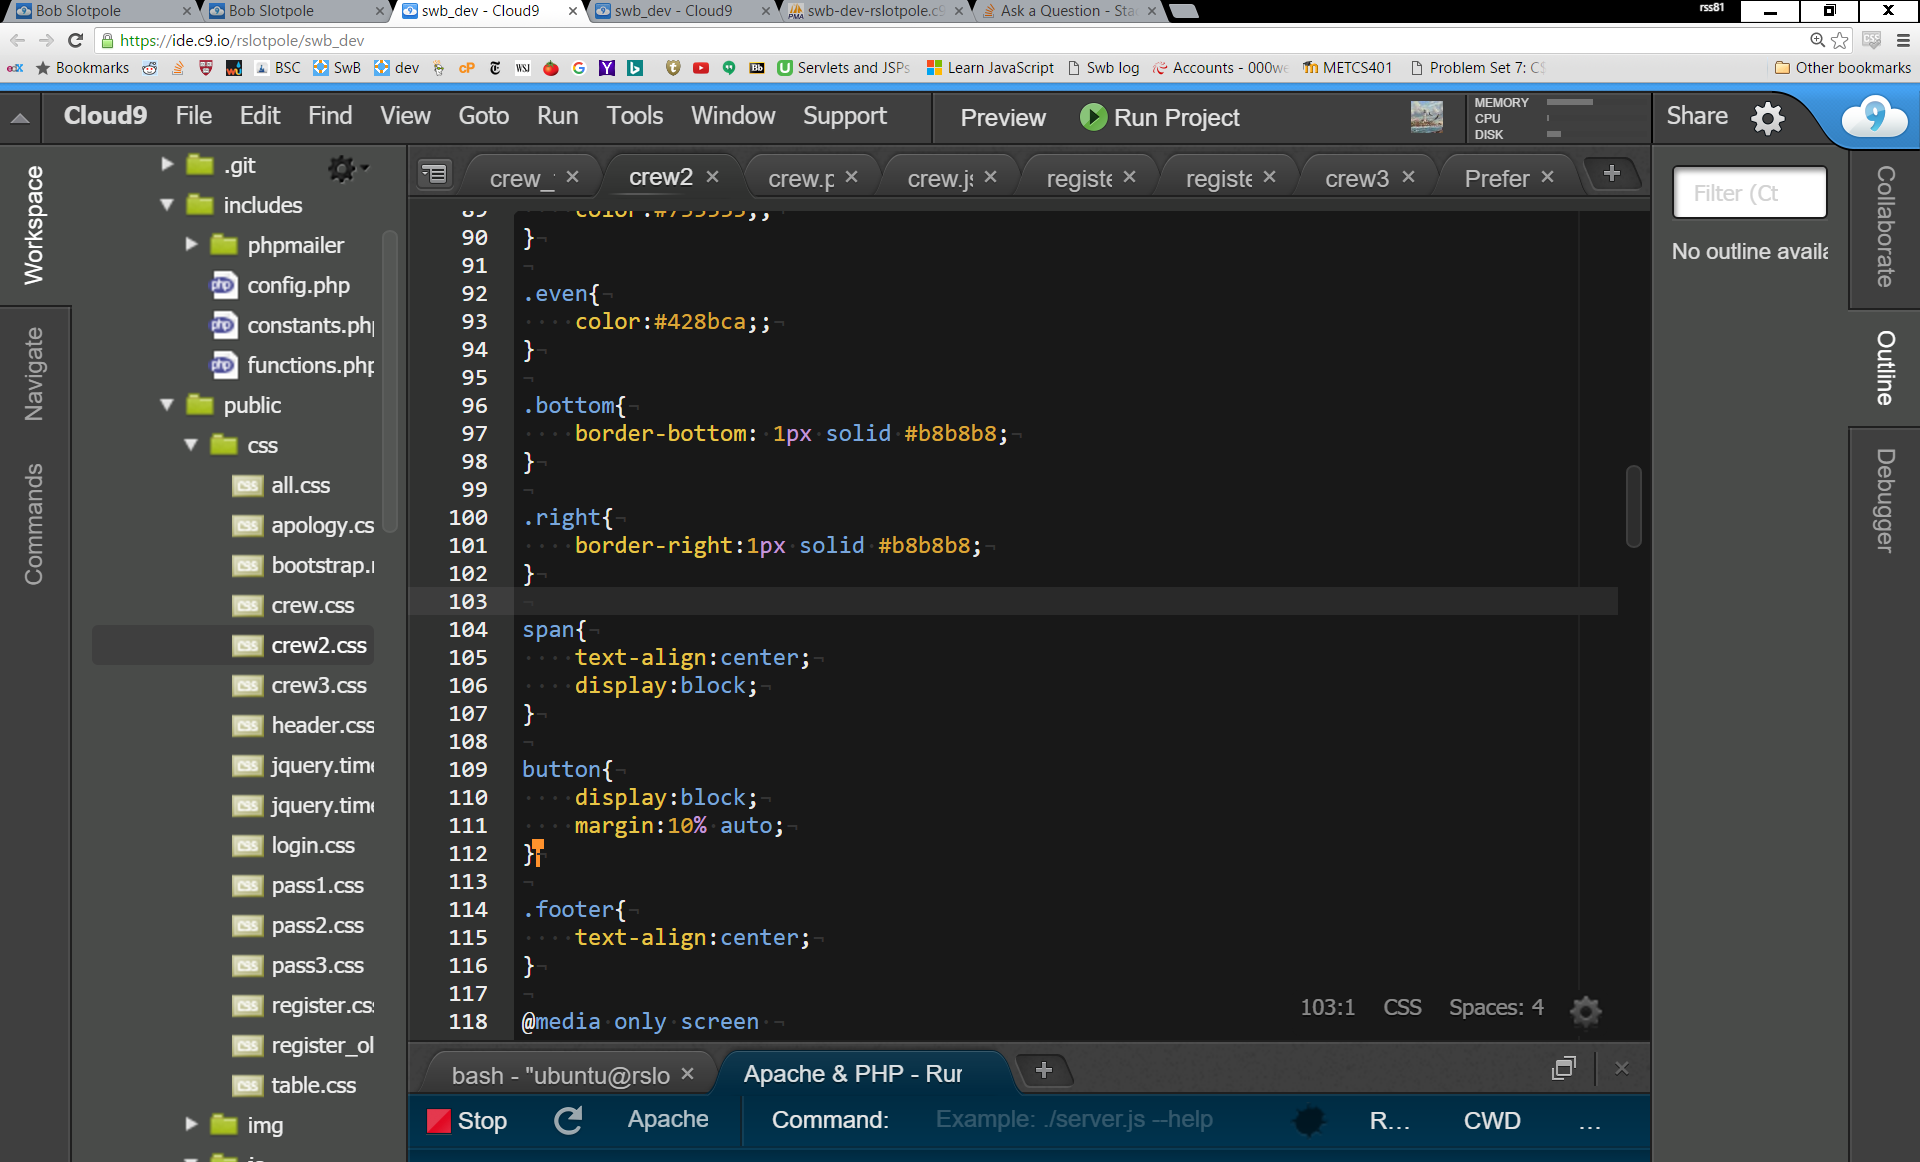Maximize the console panel icon
This screenshot has height=1162, width=1920.
tap(1563, 1069)
